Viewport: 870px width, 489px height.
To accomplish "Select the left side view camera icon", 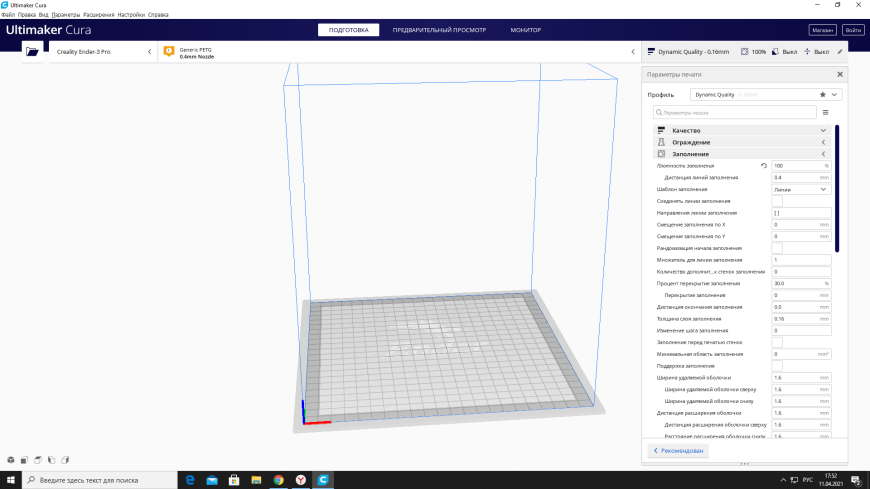I will click(x=52, y=460).
